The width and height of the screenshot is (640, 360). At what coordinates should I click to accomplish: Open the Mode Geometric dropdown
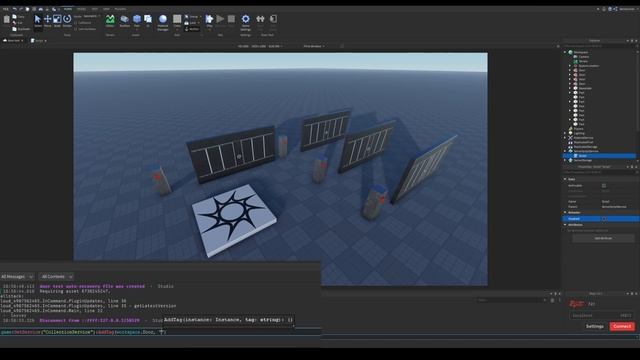point(92,16)
